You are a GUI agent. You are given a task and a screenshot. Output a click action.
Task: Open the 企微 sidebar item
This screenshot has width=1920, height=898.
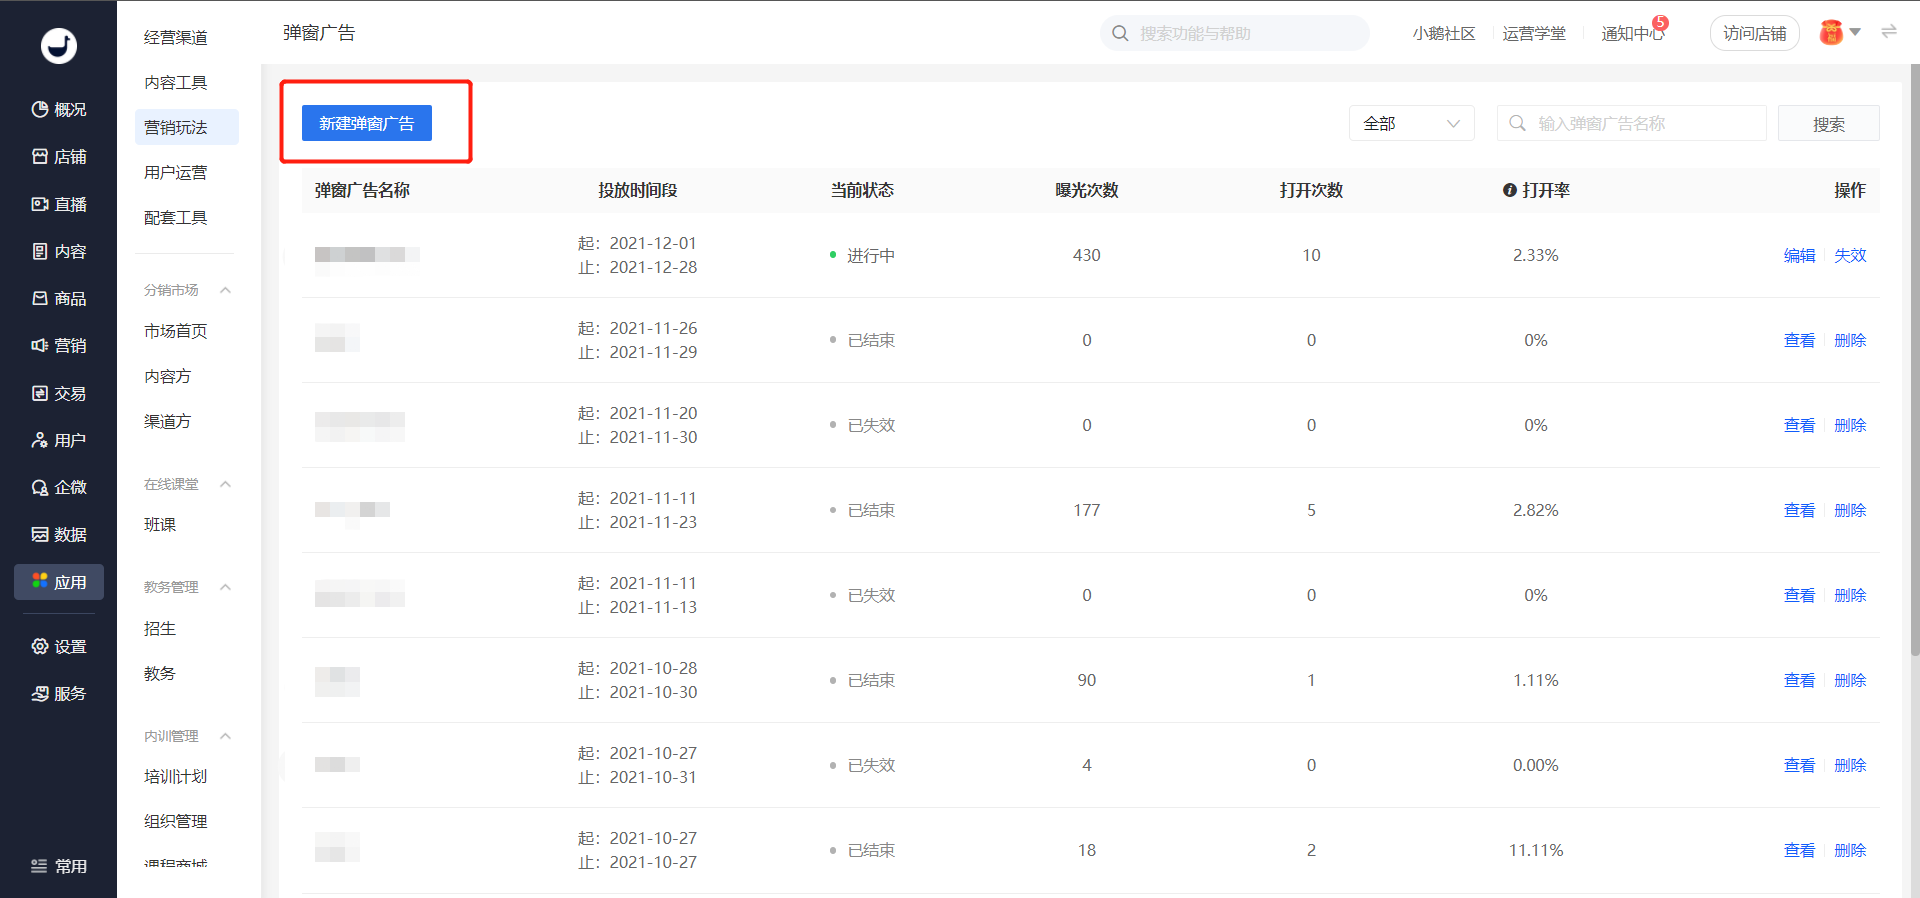58,487
